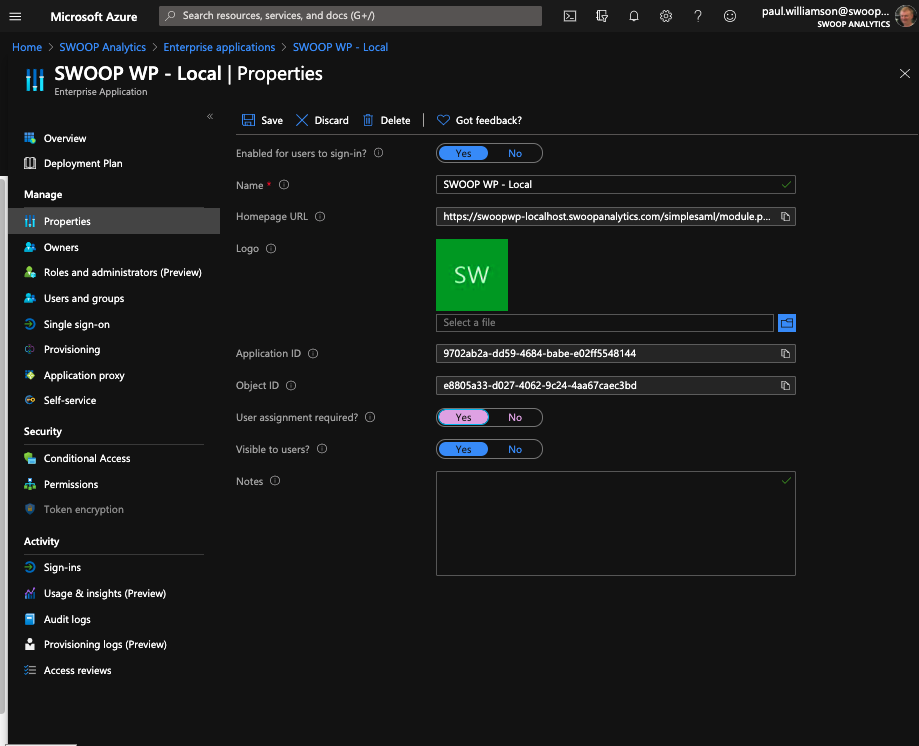Set Visible to users to Yes
This screenshot has width=919, height=746.
point(463,449)
